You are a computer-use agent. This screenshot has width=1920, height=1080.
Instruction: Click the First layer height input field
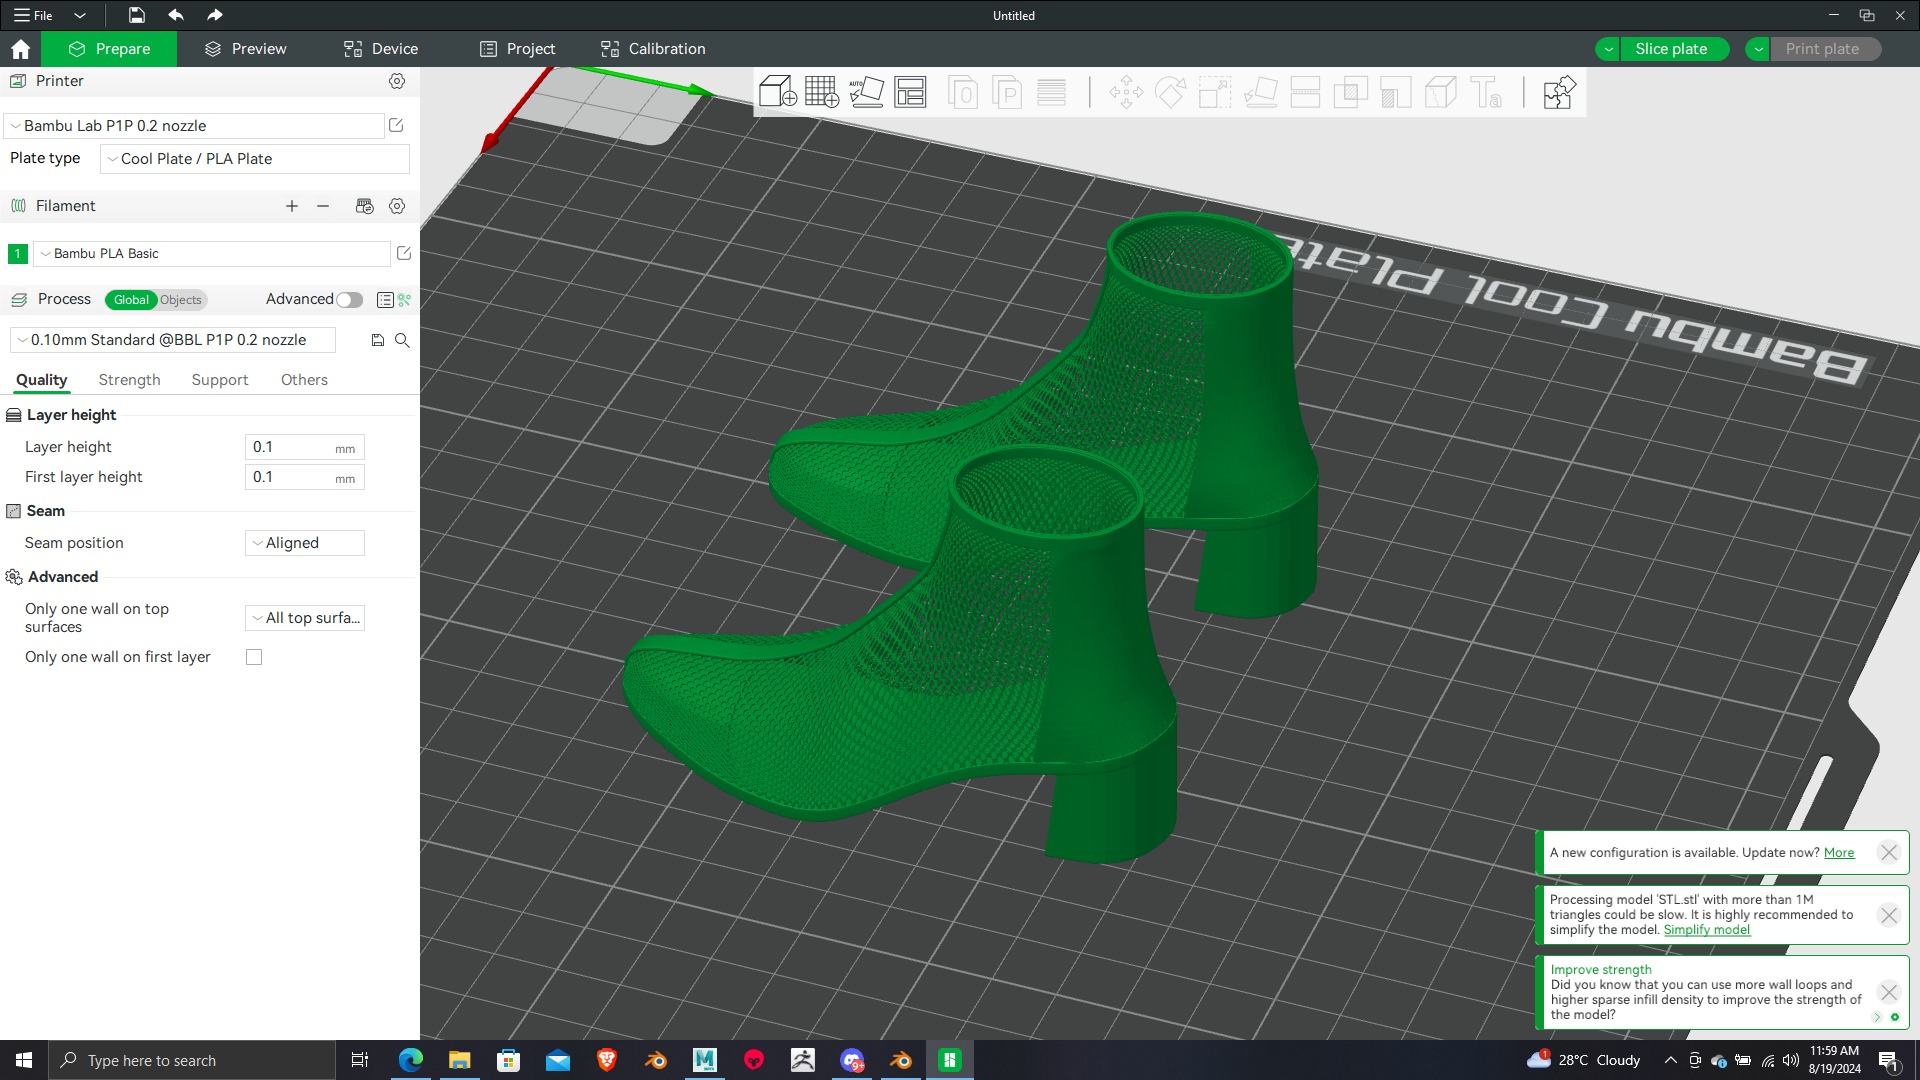(x=304, y=478)
